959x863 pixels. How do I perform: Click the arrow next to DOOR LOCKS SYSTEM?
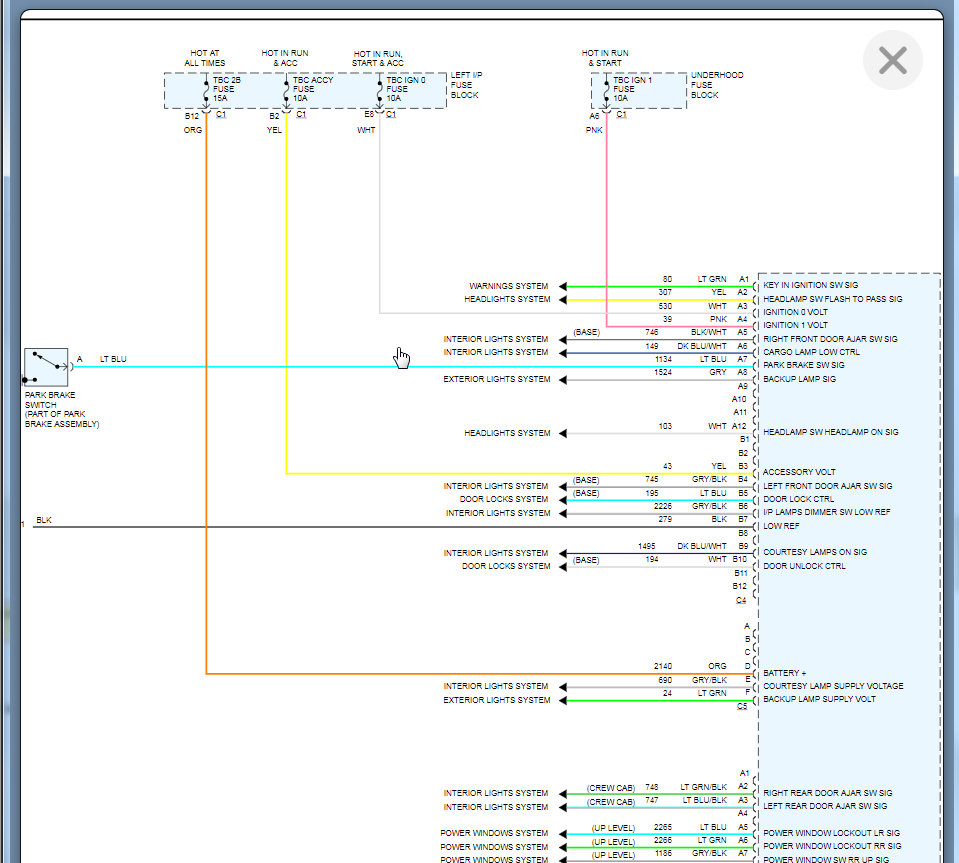point(564,499)
